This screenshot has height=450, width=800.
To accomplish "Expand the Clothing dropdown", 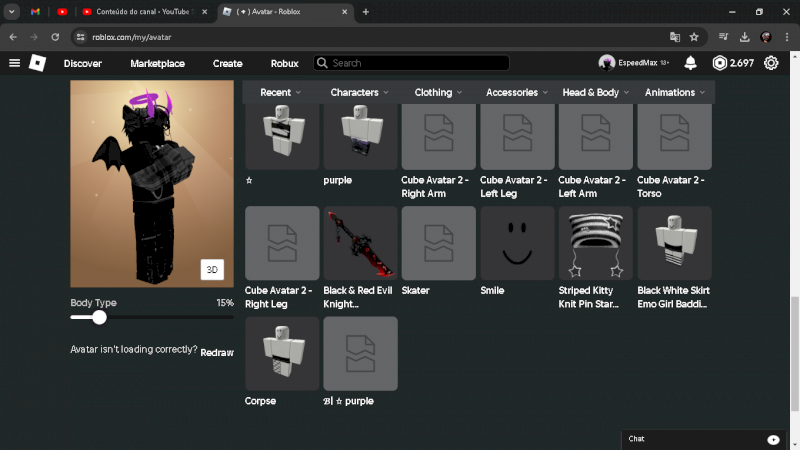I will pyautogui.click(x=438, y=92).
